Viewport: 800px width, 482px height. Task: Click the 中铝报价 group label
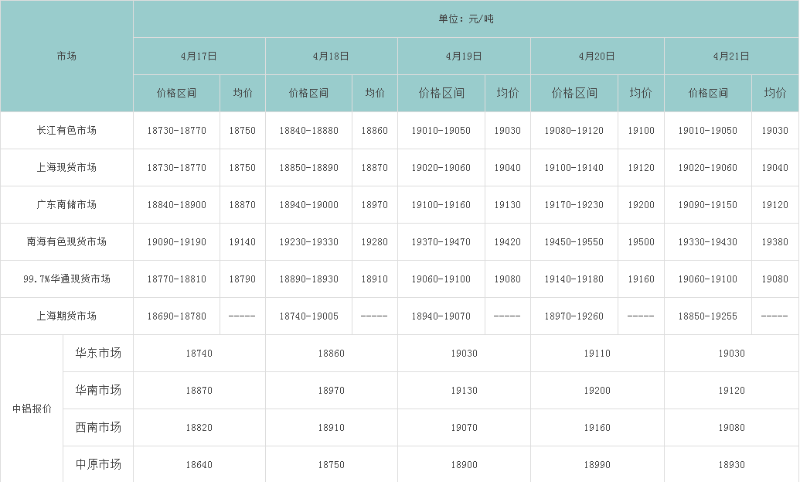[x=31, y=408]
